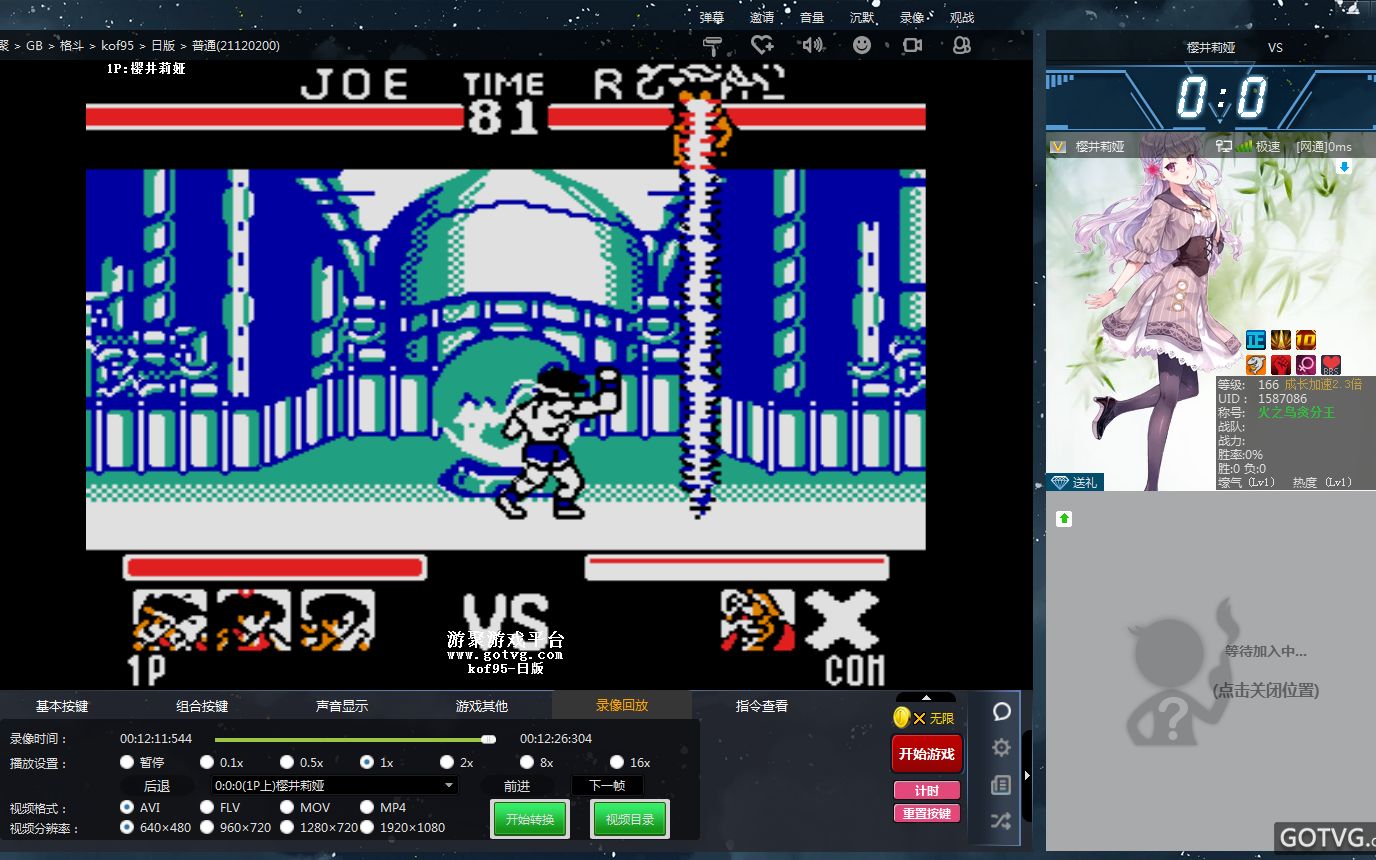Select 8x playback speed
1376x860 pixels.
pyautogui.click(x=527, y=762)
